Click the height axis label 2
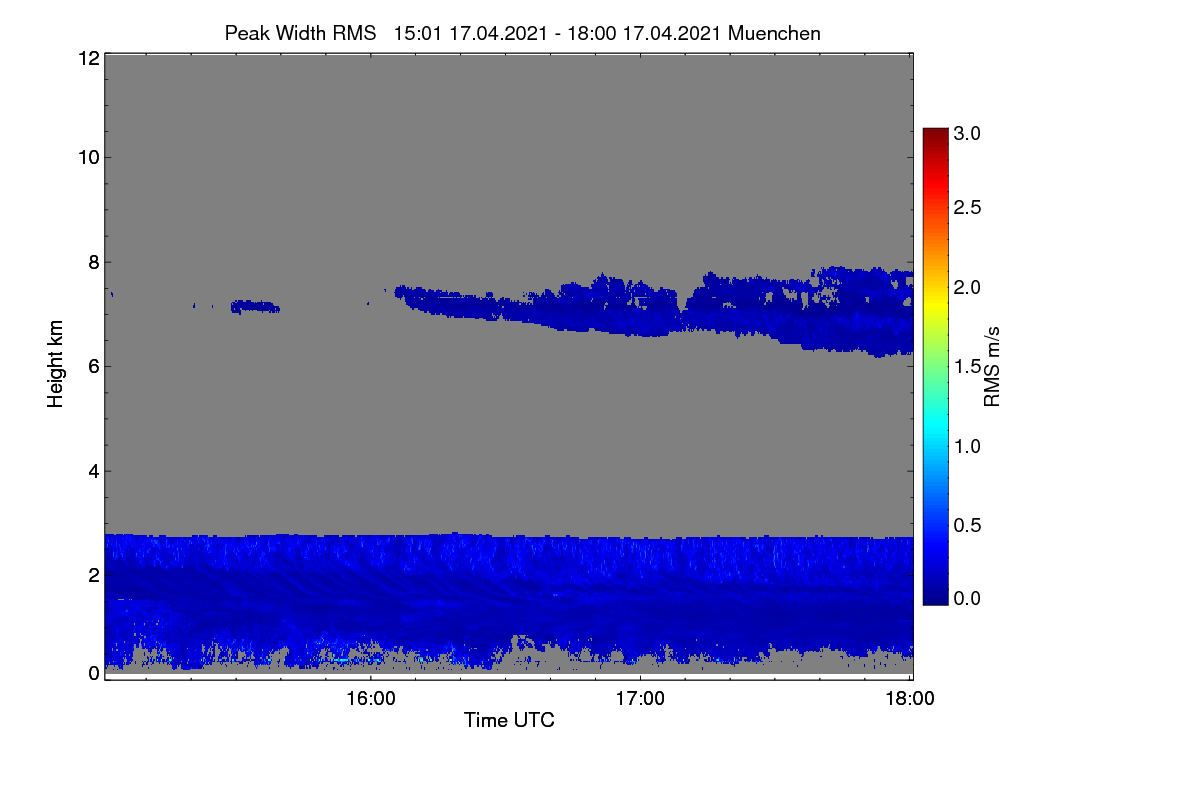The width and height of the screenshot is (1200, 800). tap(93, 575)
